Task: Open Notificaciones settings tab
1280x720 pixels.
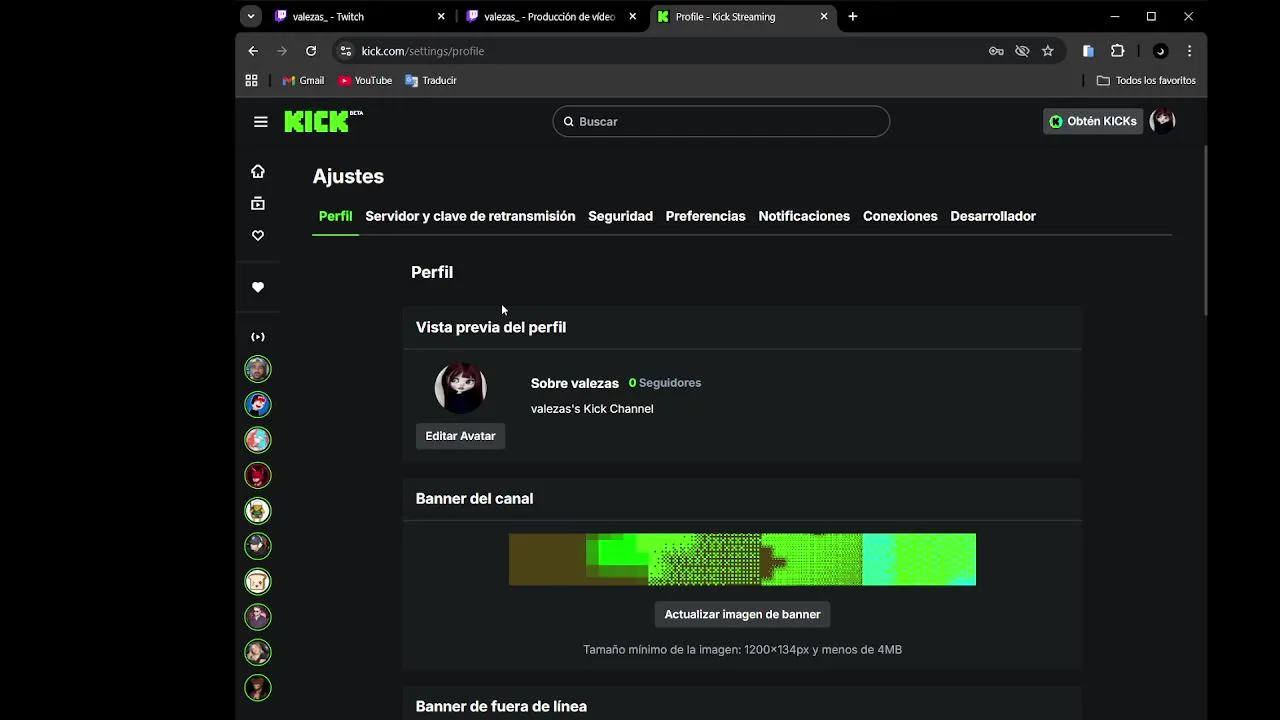Action: (x=804, y=216)
